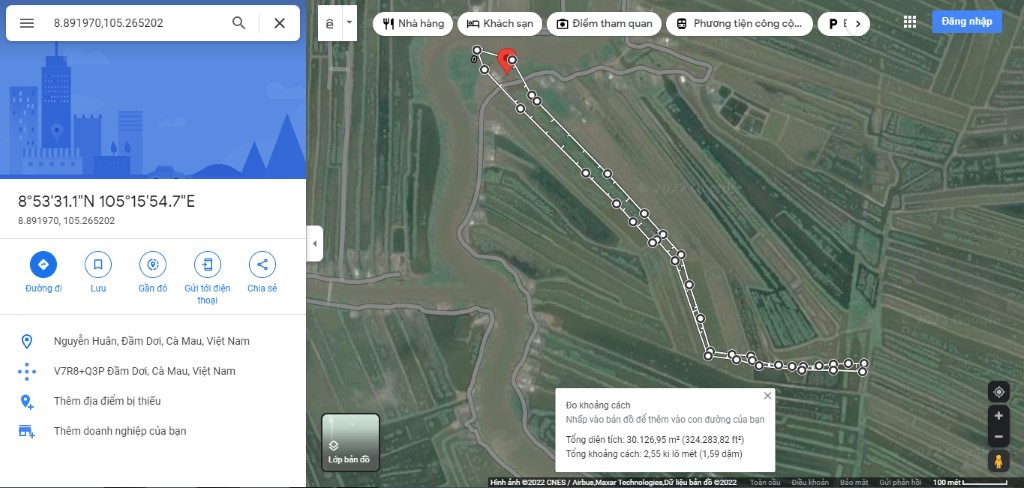Zoom in on the map

click(x=997, y=415)
